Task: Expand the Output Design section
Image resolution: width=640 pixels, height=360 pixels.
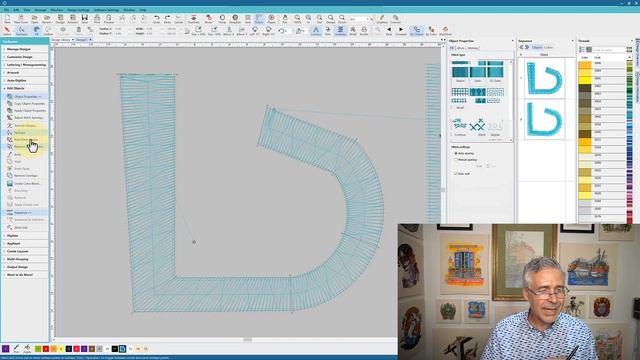Action: (x=24, y=267)
